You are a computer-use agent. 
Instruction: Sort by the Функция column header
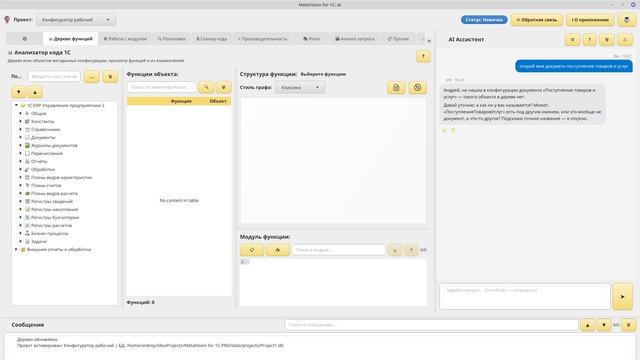click(x=181, y=101)
